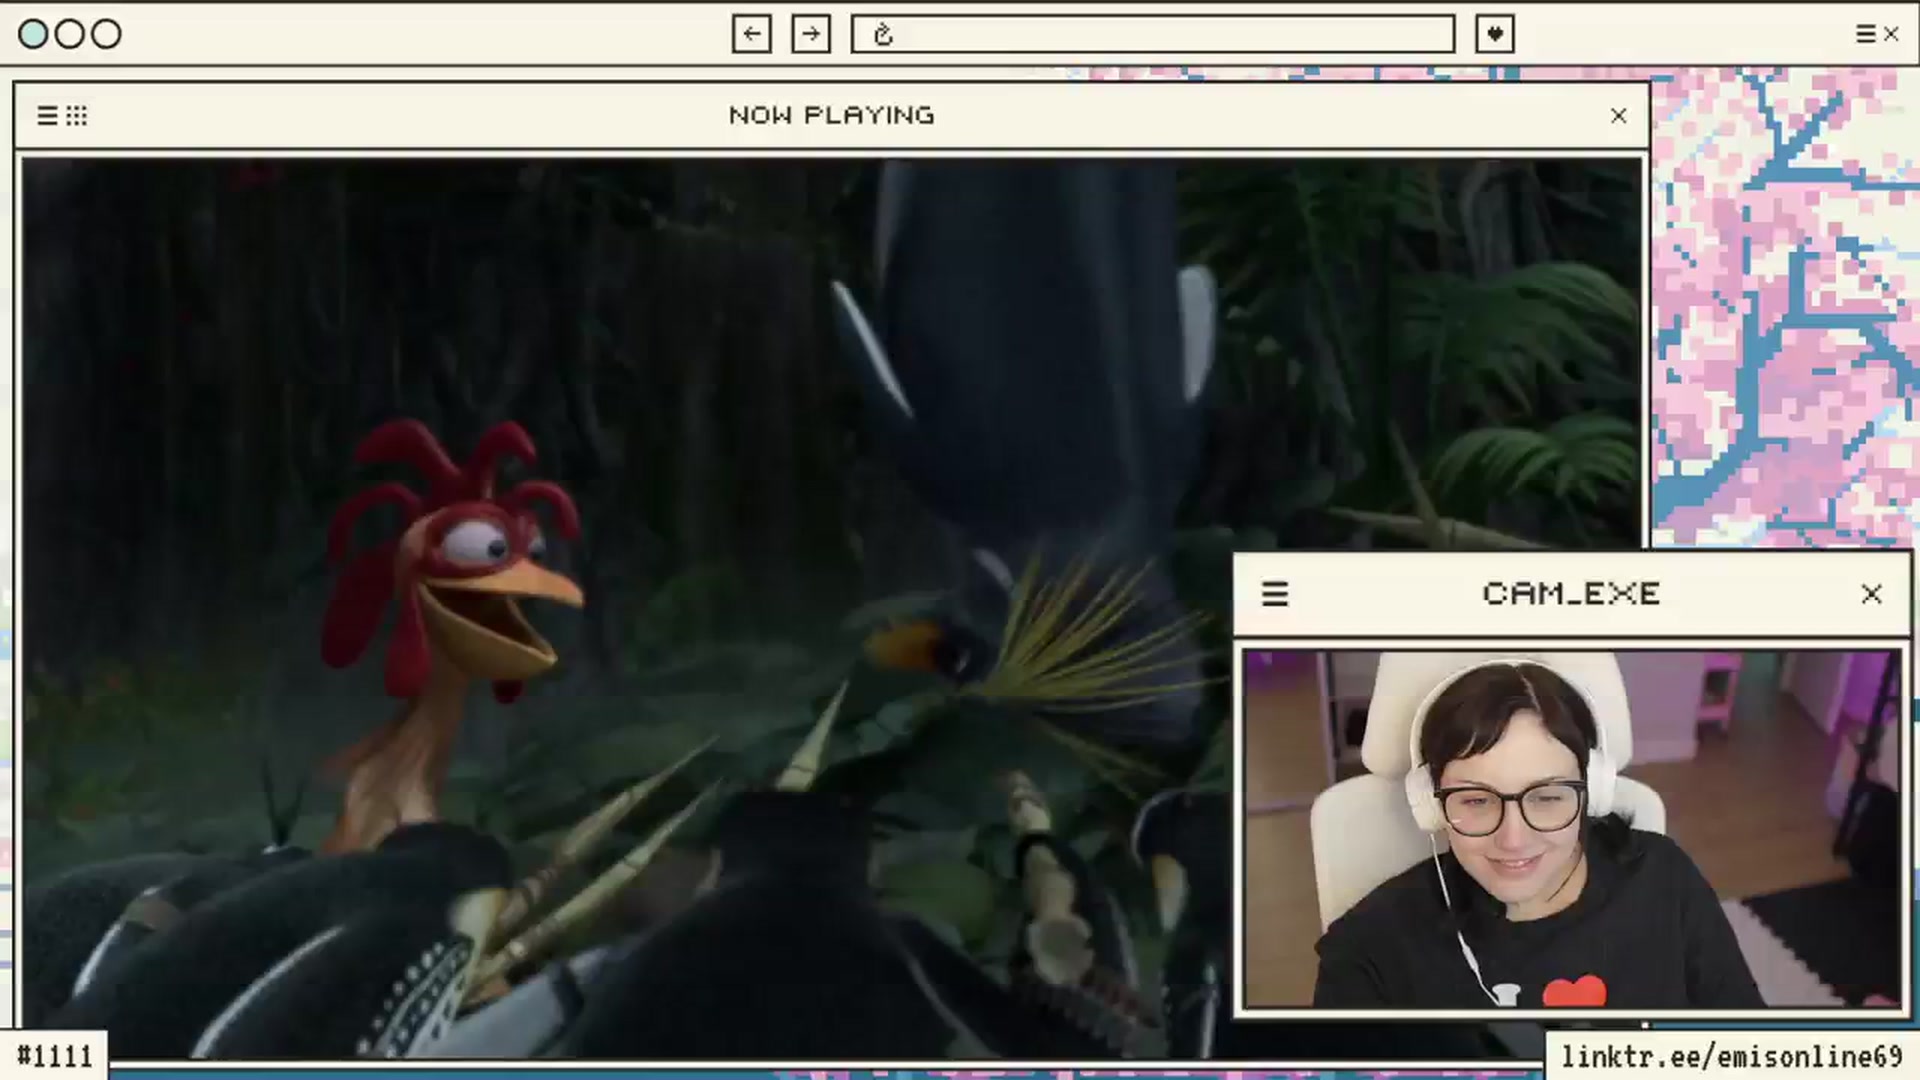Go forward with the right arrow button

point(811,34)
